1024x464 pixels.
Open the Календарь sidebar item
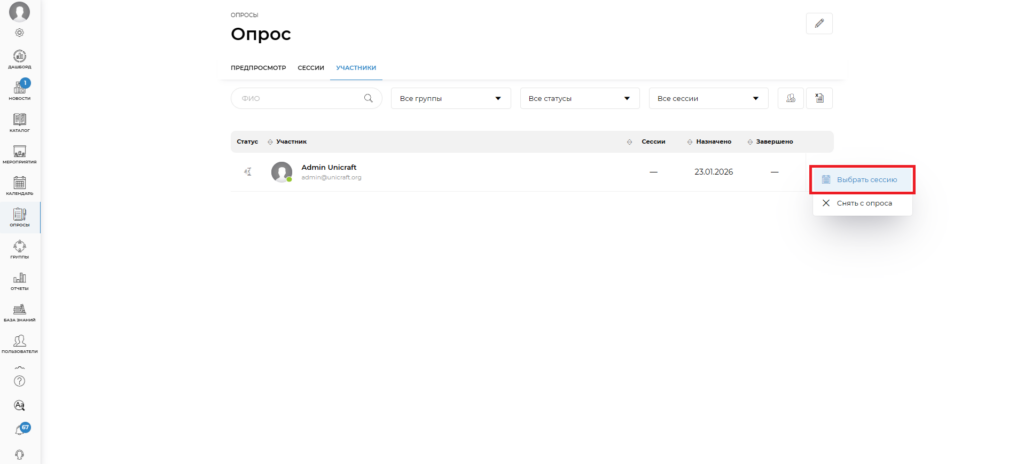[20, 185]
